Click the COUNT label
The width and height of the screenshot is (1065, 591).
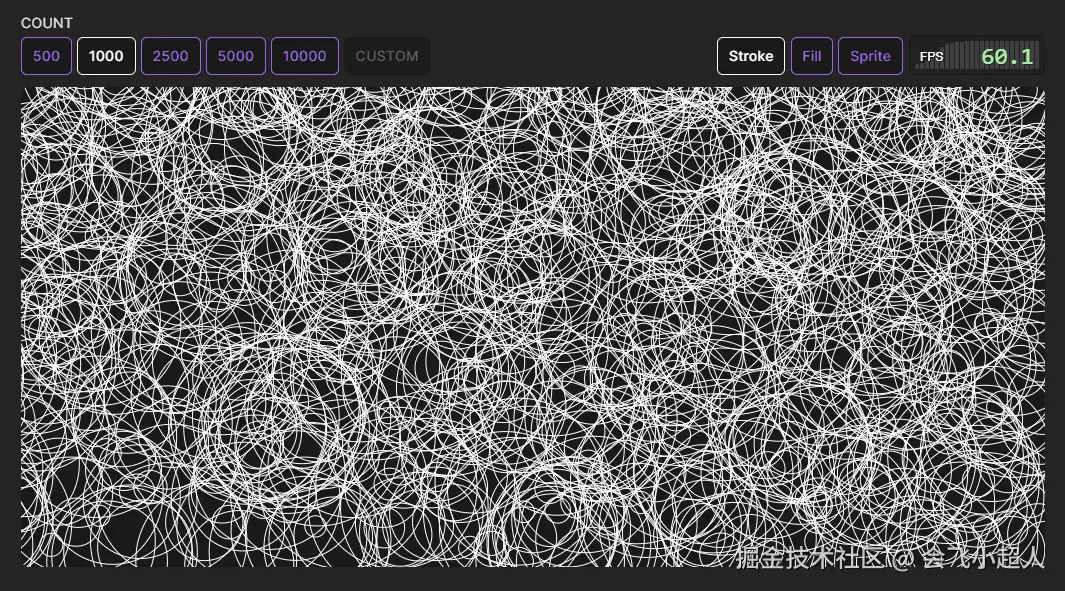(46, 23)
